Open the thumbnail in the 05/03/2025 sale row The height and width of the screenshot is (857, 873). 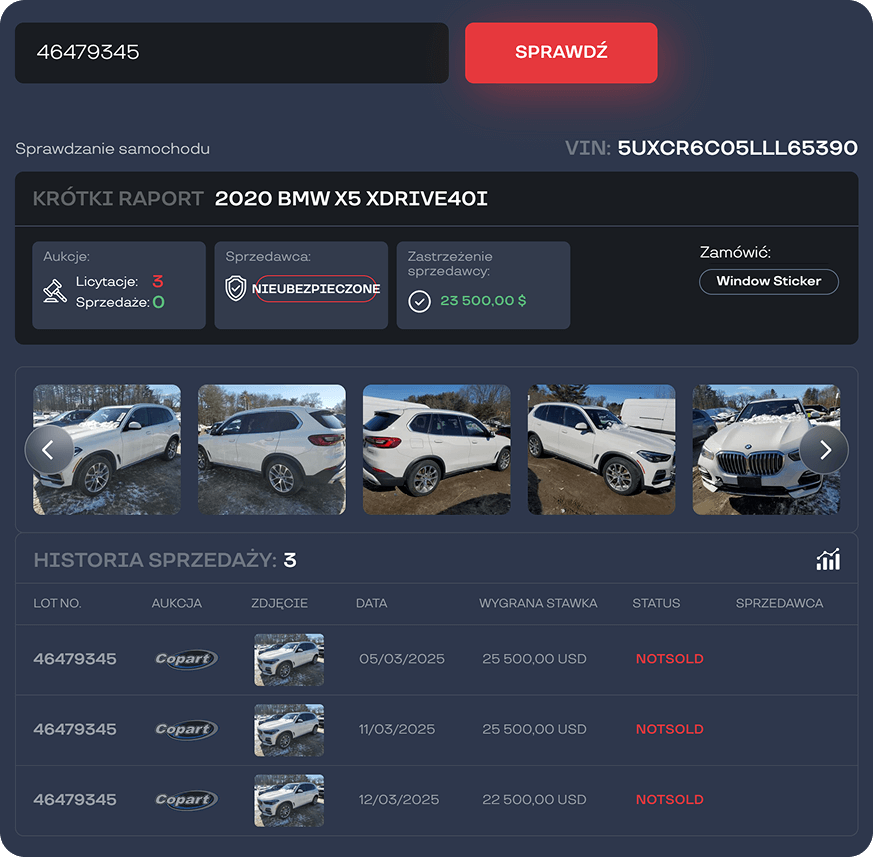289,659
